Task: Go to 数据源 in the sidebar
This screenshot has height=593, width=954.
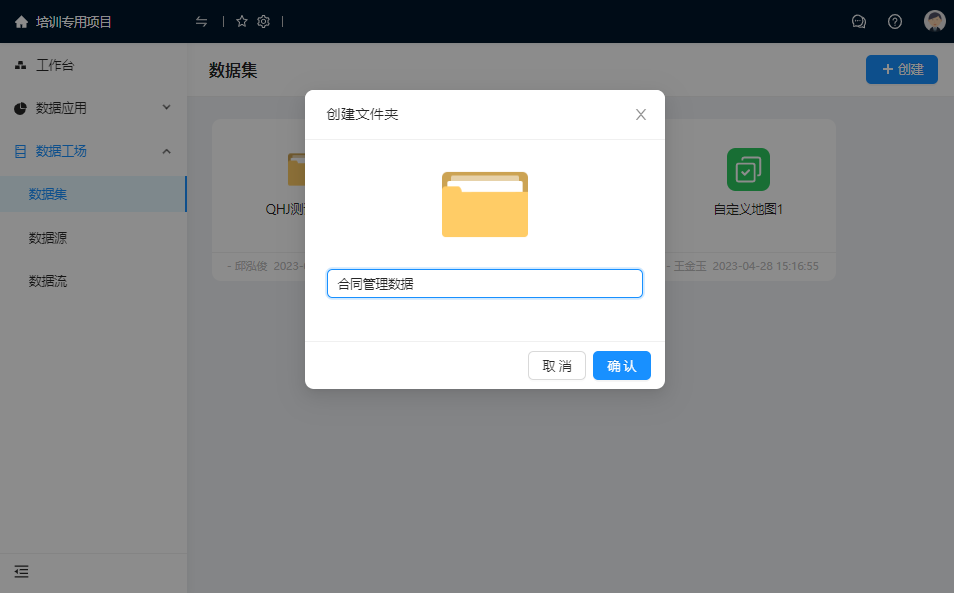Action: pos(48,238)
